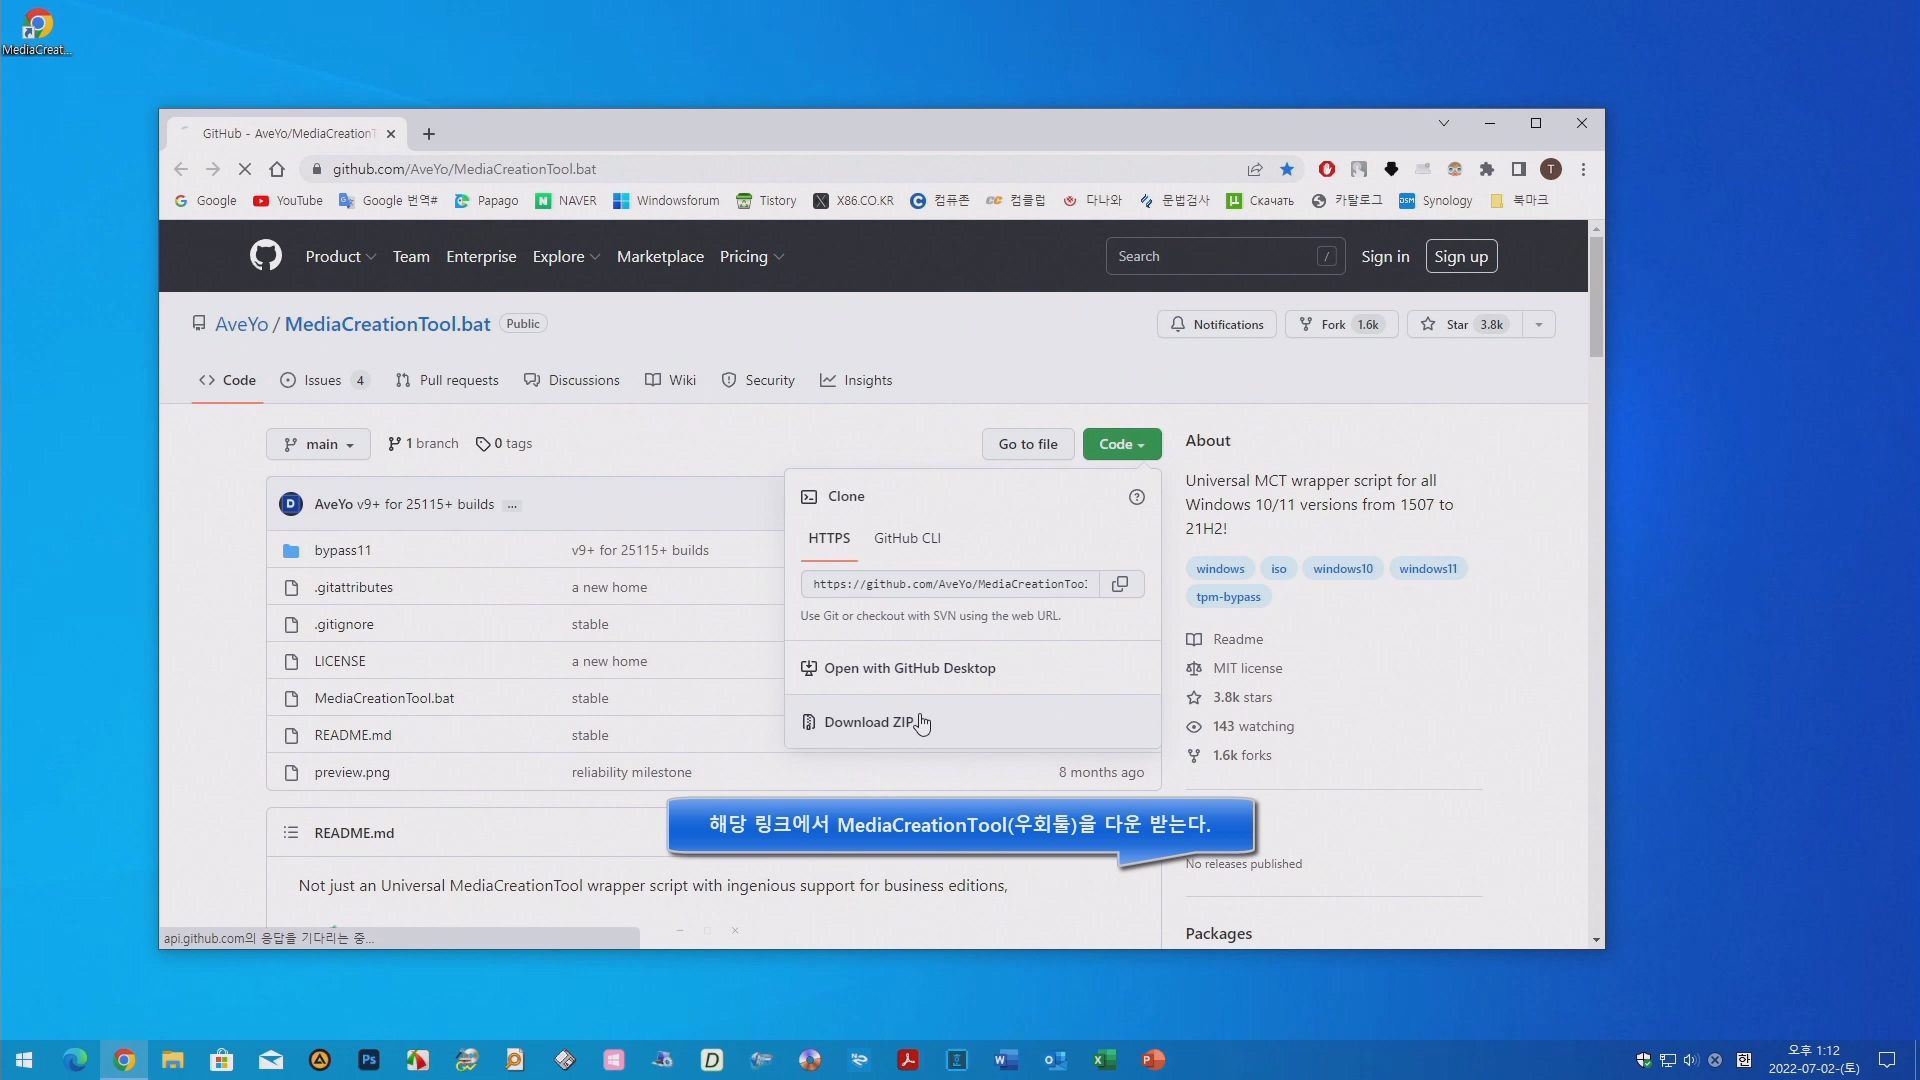This screenshot has width=1920, height=1080.
Task: Click the bookmark star in address bar
Action: pos(1287,169)
